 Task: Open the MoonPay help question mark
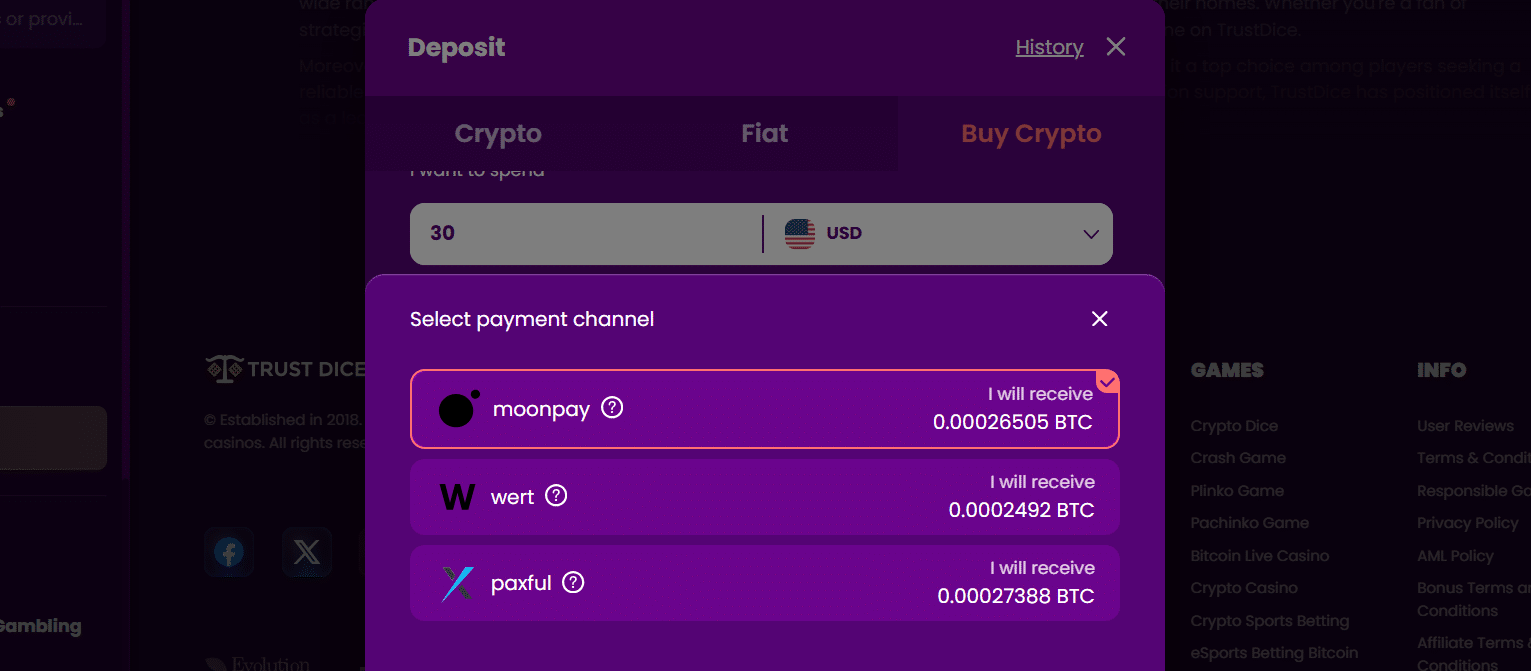612,408
